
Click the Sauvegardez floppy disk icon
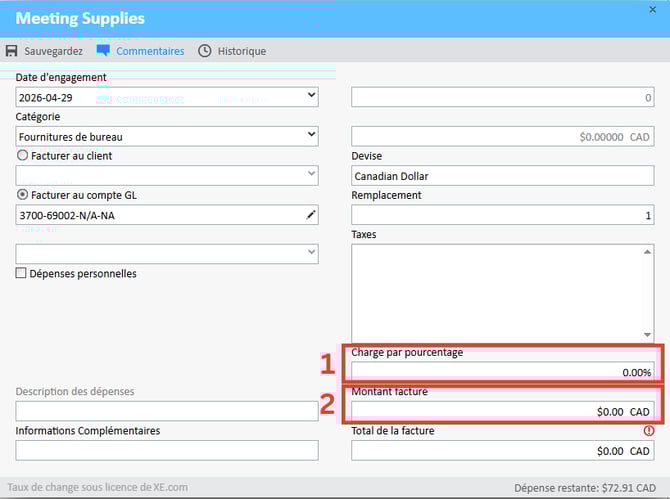(12, 51)
